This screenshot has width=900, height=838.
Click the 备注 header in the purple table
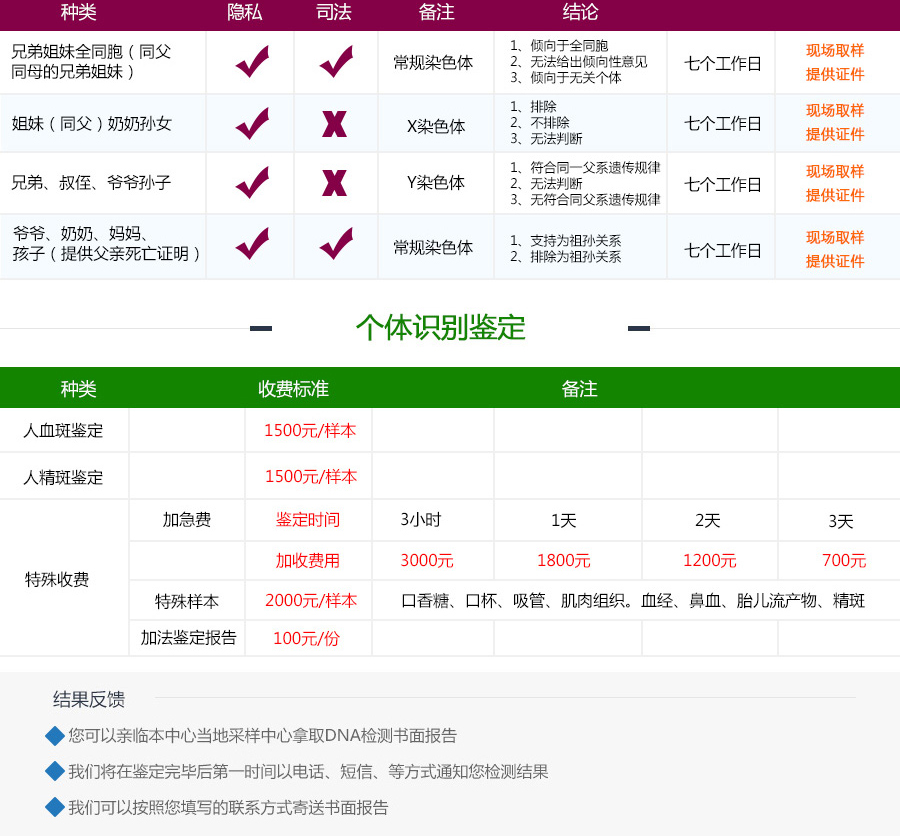click(x=436, y=12)
